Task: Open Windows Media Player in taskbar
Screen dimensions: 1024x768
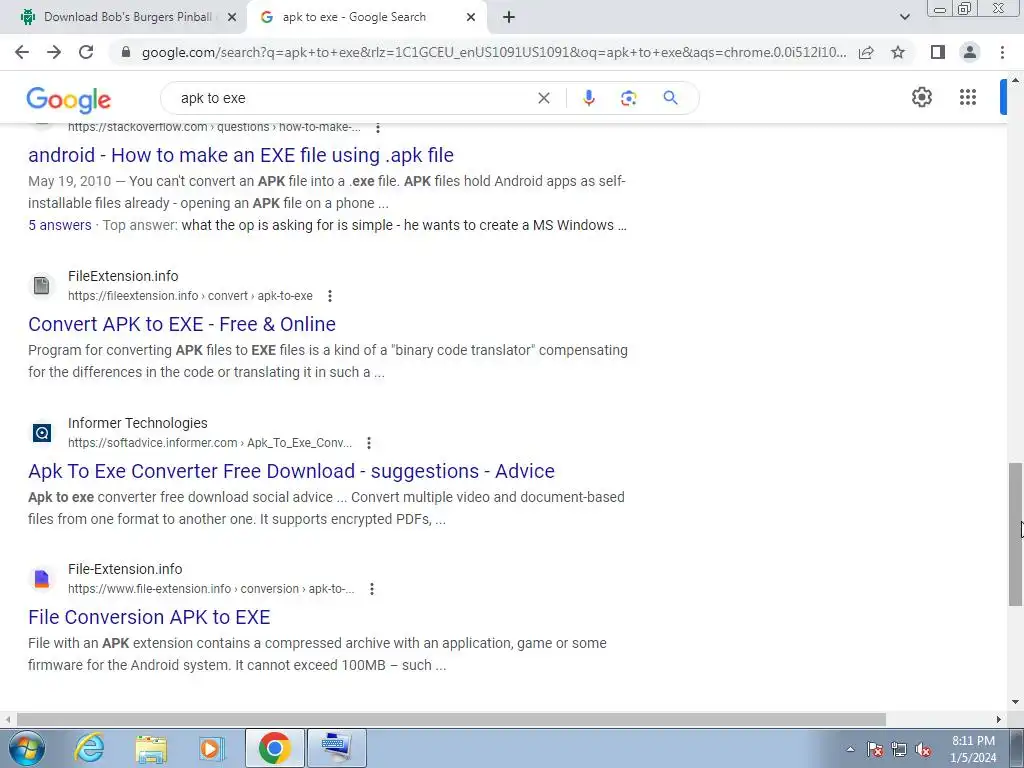Action: pos(212,749)
